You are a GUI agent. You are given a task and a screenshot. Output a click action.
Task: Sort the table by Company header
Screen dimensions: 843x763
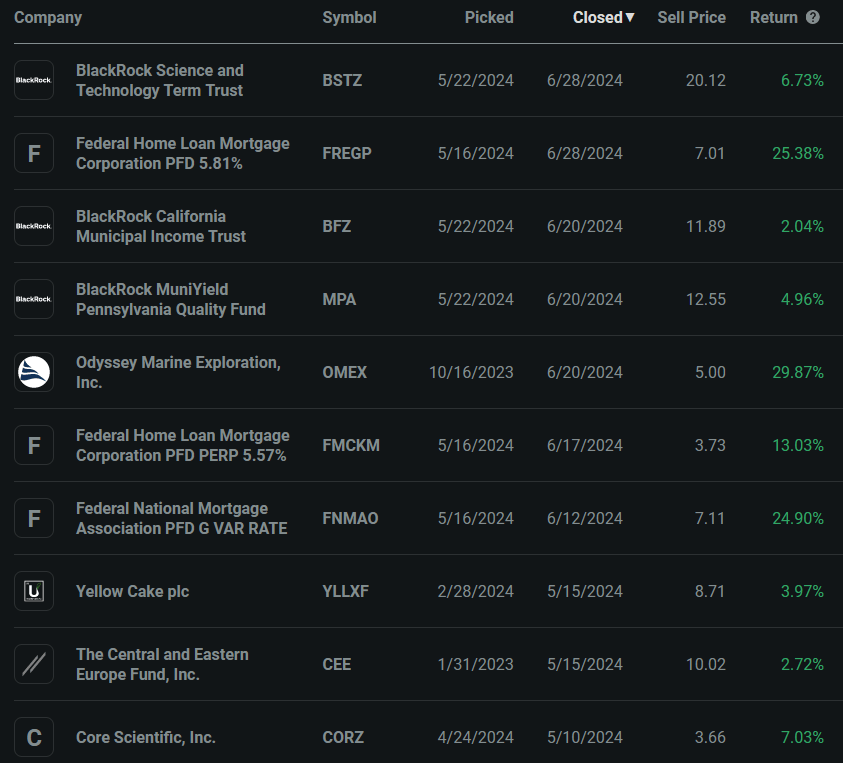click(48, 17)
